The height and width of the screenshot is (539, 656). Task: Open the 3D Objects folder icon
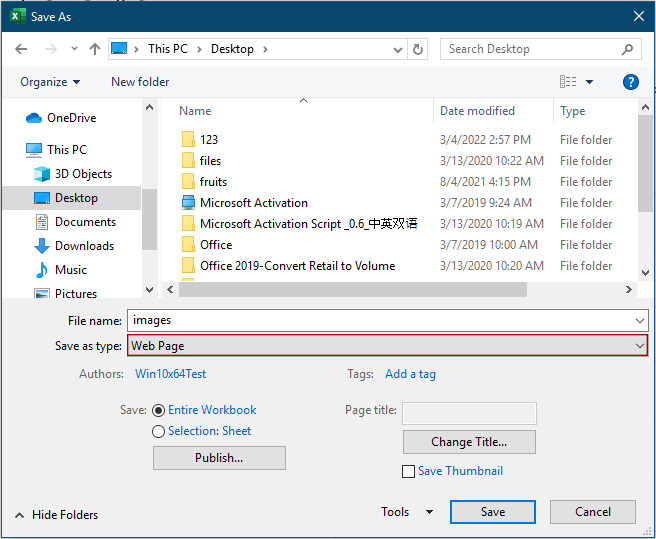click(x=42, y=174)
